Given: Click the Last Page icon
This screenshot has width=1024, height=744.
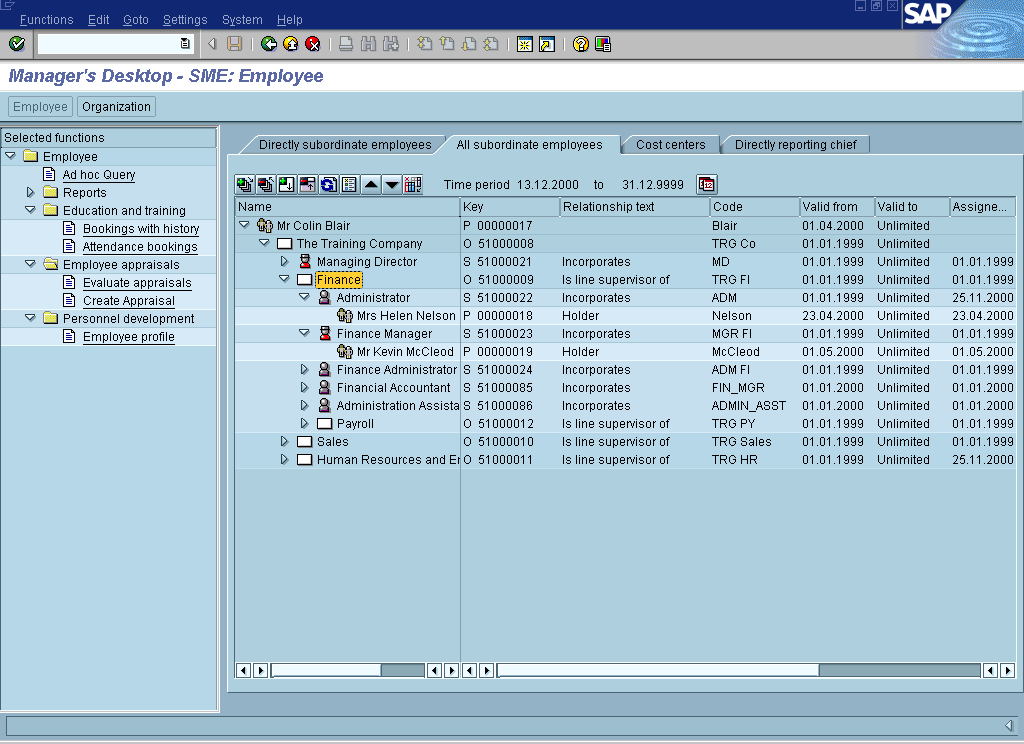Looking at the screenshot, I should pyautogui.click(x=491, y=44).
